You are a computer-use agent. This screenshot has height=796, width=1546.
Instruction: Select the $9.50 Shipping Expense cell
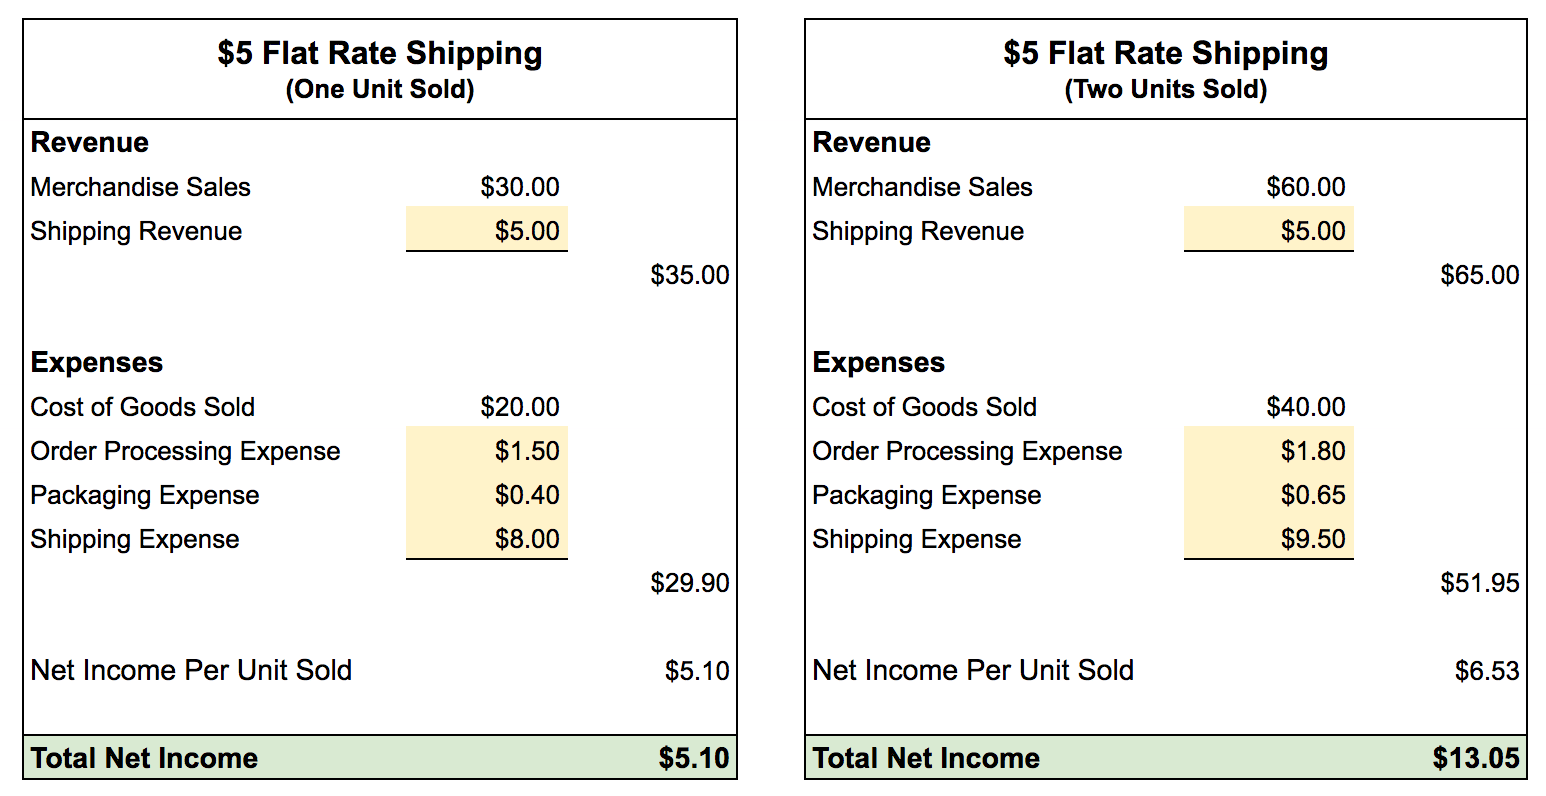point(1269,537)
